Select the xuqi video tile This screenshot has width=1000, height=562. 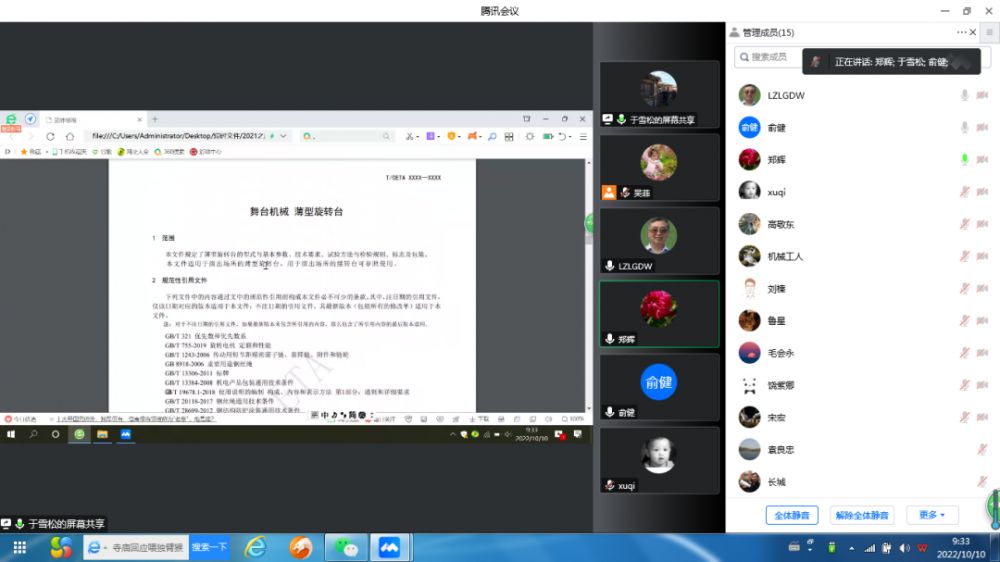(x=659, y=461)
